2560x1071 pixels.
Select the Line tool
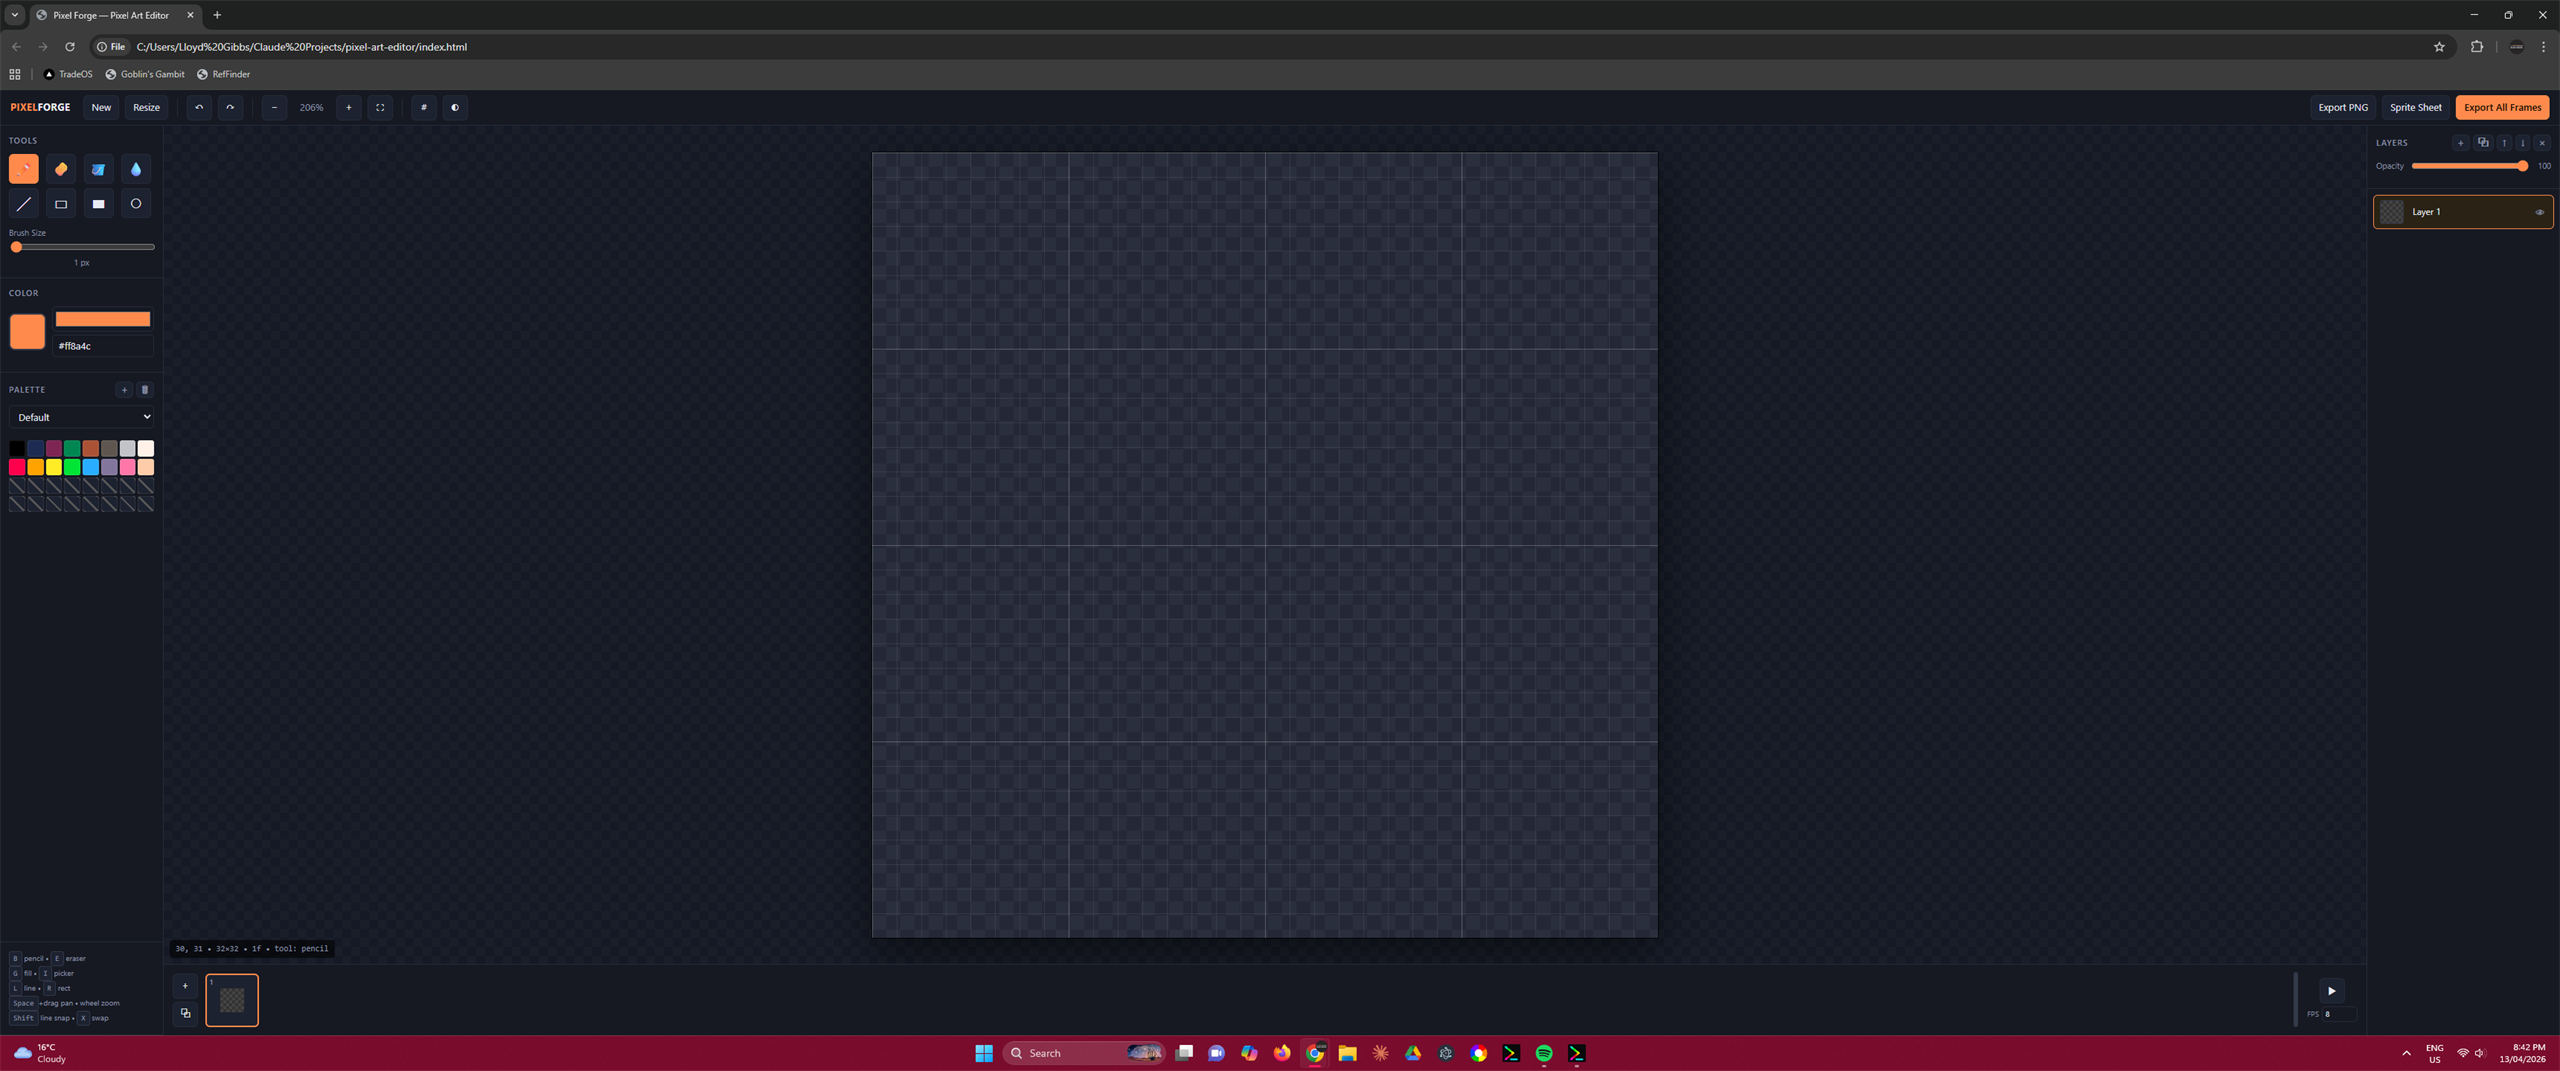coord(24,204)
